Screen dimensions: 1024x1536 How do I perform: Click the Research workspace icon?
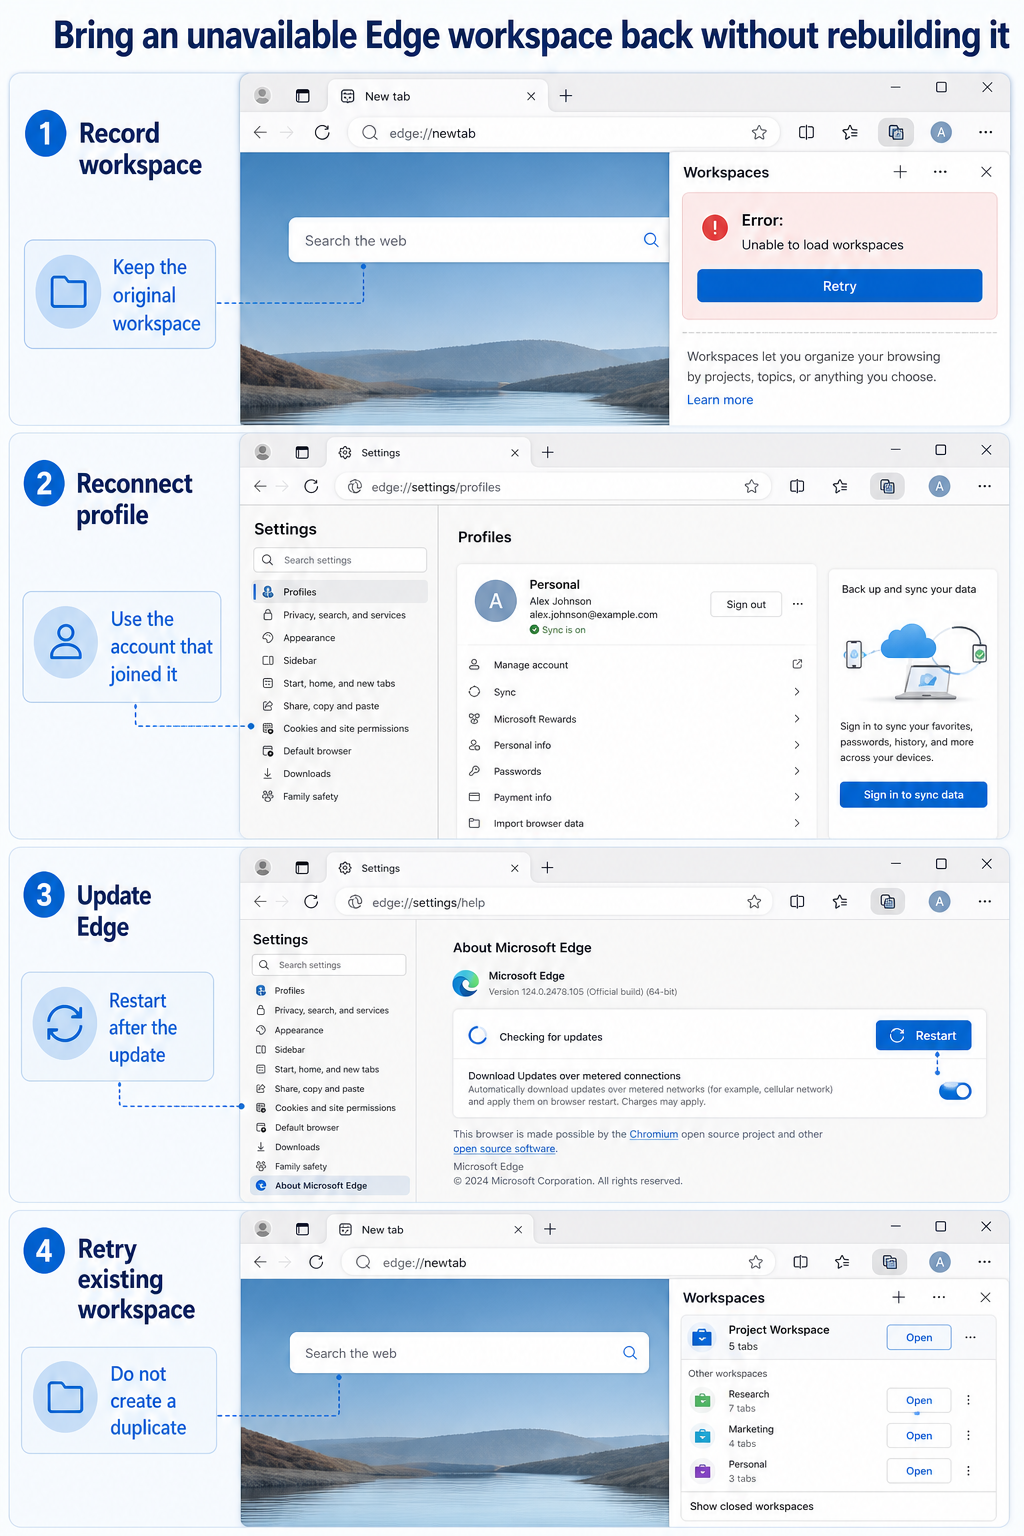(x=703, y=1400)
